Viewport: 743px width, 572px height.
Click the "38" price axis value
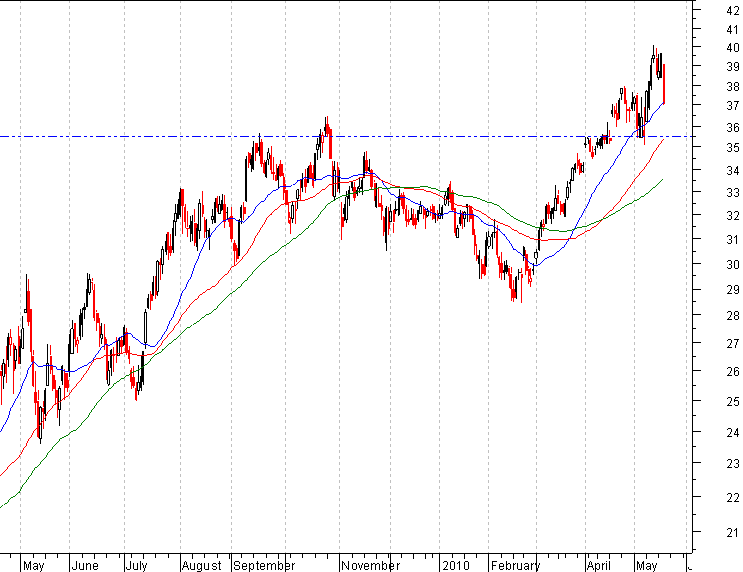pos(733,86)
